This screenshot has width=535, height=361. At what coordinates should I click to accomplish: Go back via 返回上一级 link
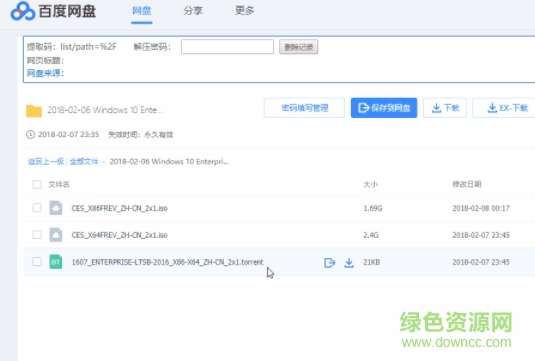(46, 161)
